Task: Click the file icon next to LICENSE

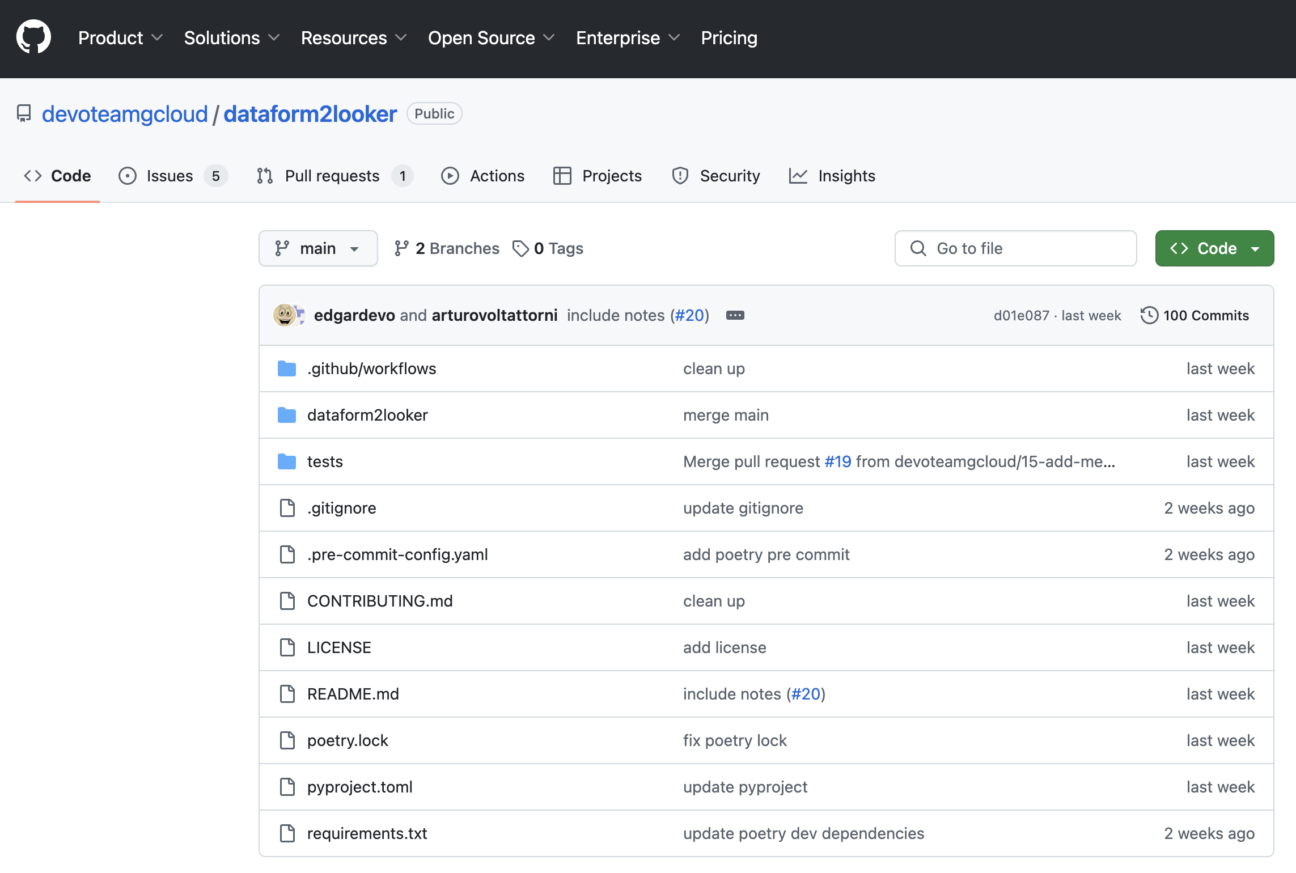Action: (287, 648)
